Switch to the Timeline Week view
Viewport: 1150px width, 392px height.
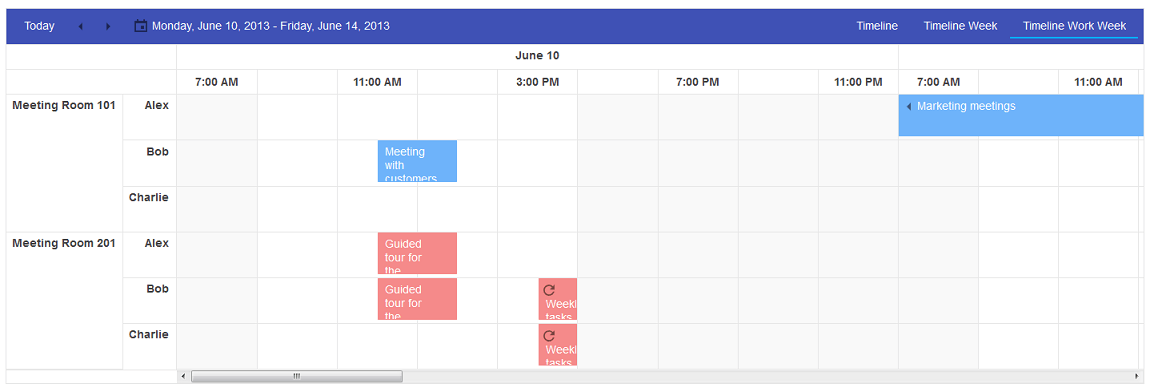(960, 26)
